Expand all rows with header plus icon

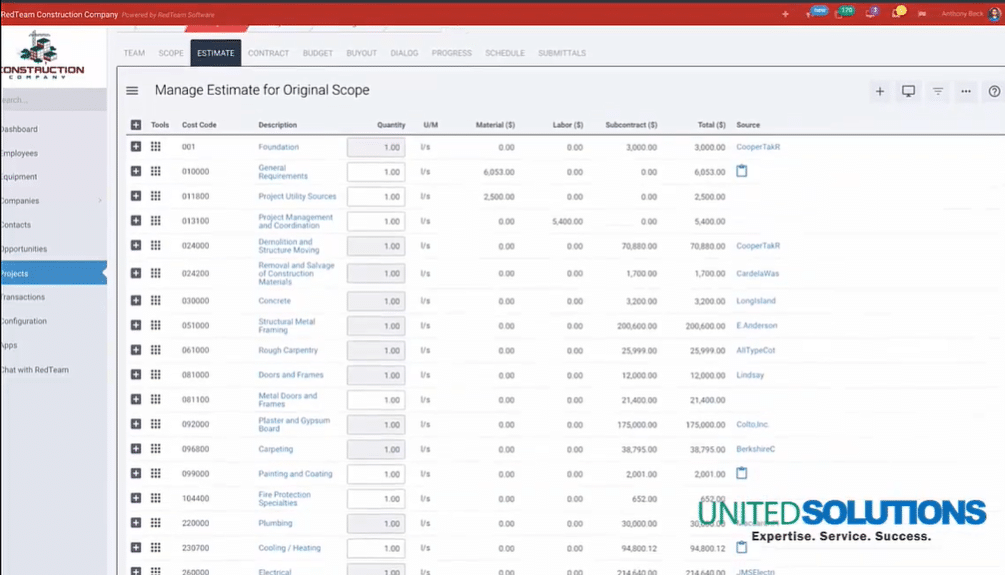coord(136,125)
